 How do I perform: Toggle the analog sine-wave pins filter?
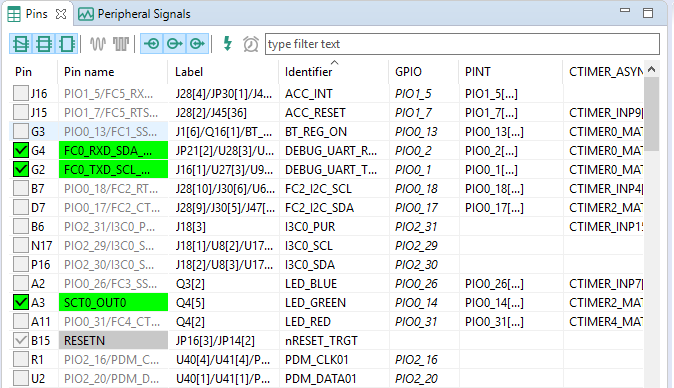point(98,44)
